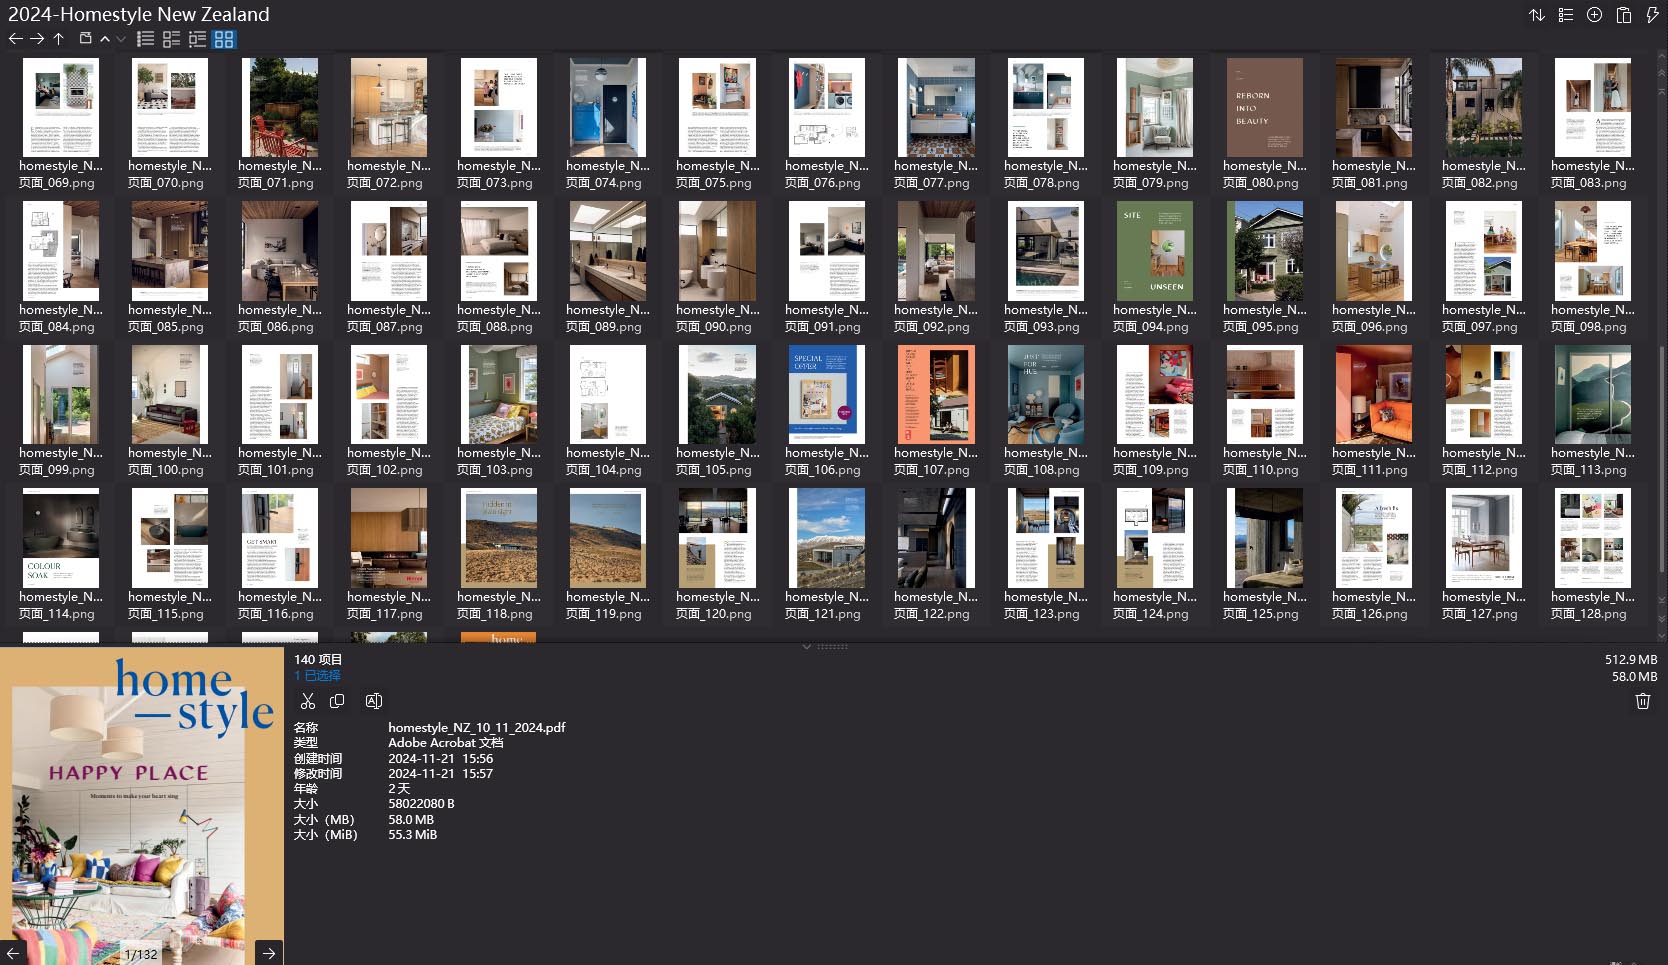Viewport: 1668px width, 965px height.
Task: Select the thumbnail grid view
Action: (224, 39)
